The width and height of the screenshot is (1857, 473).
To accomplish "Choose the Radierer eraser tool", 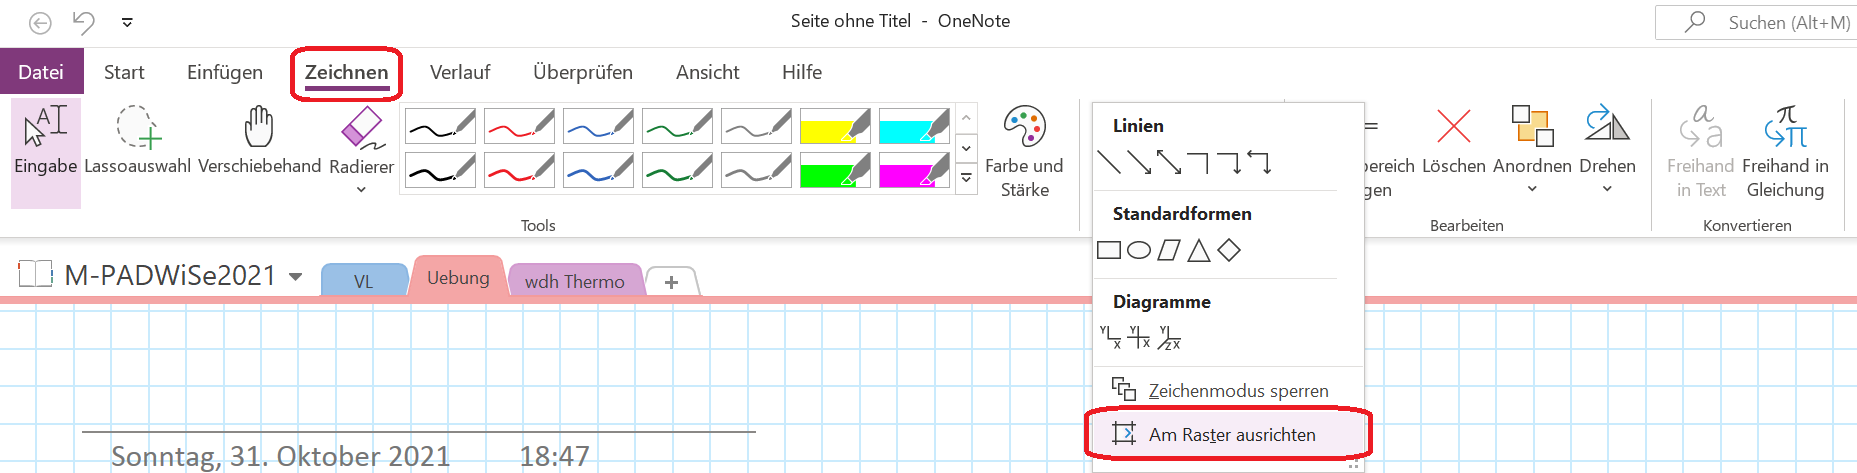I will point(361,148).
